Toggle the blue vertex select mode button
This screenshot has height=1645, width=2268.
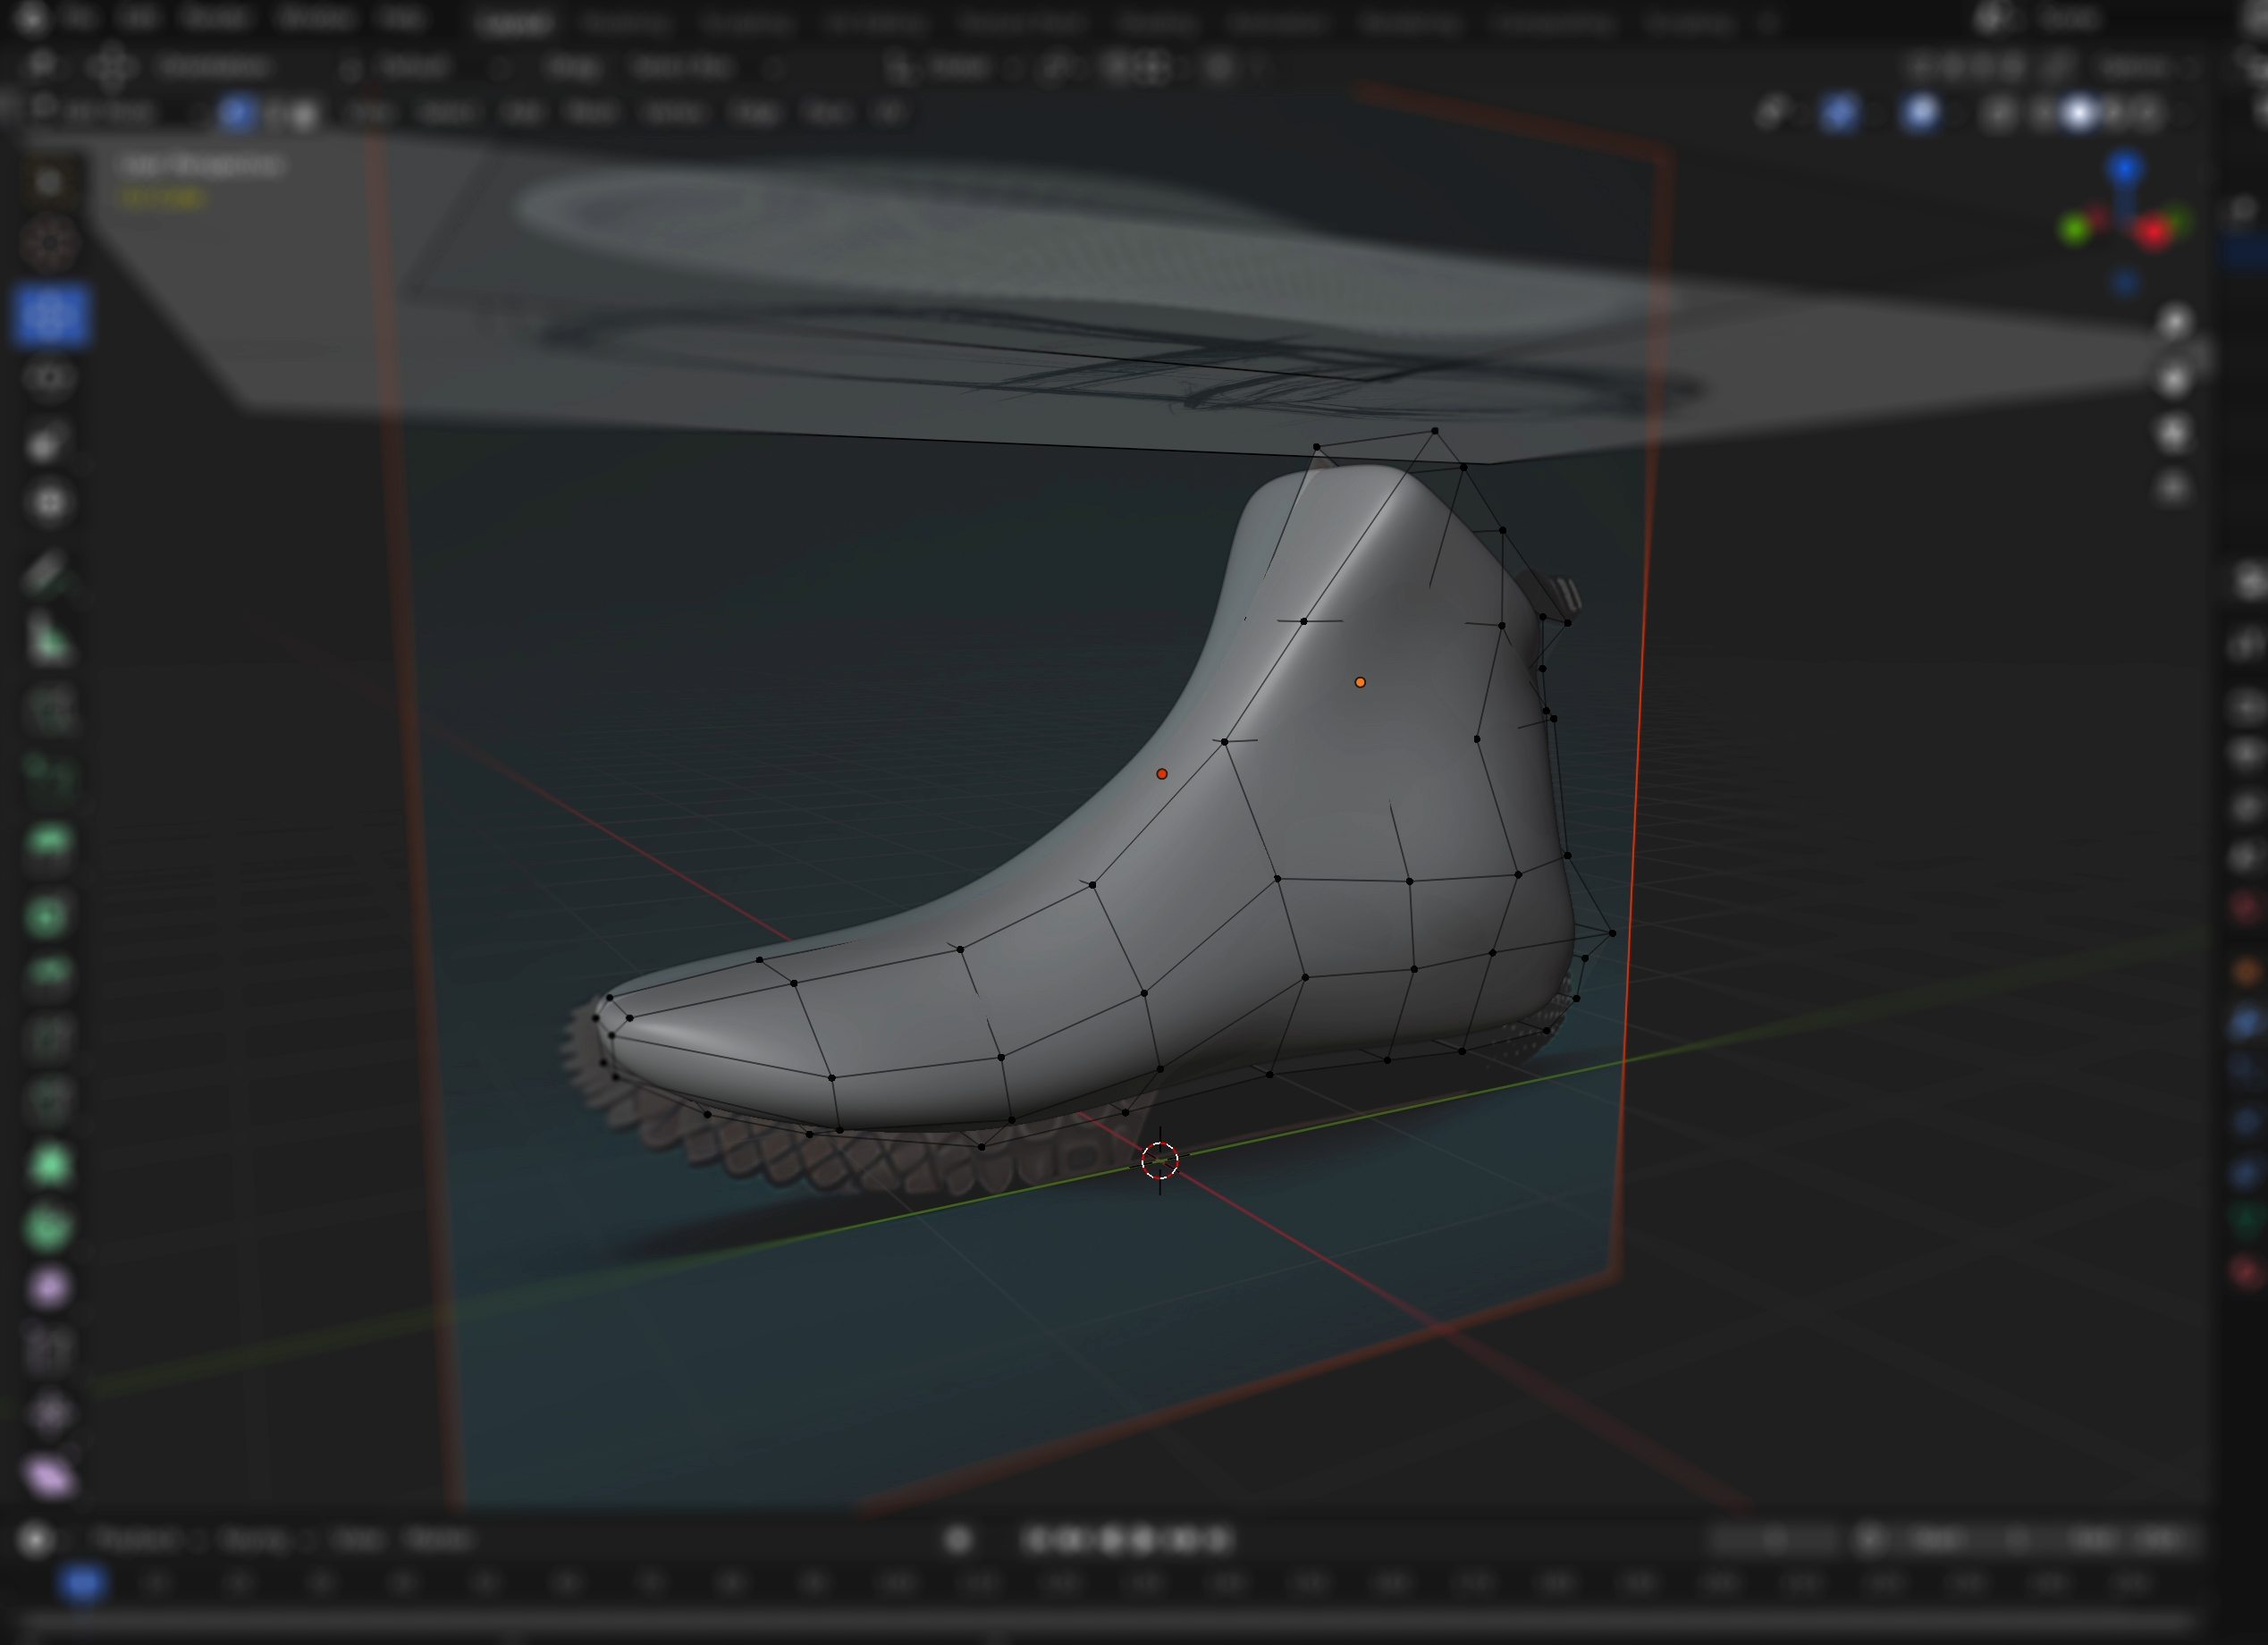point(236,113)
